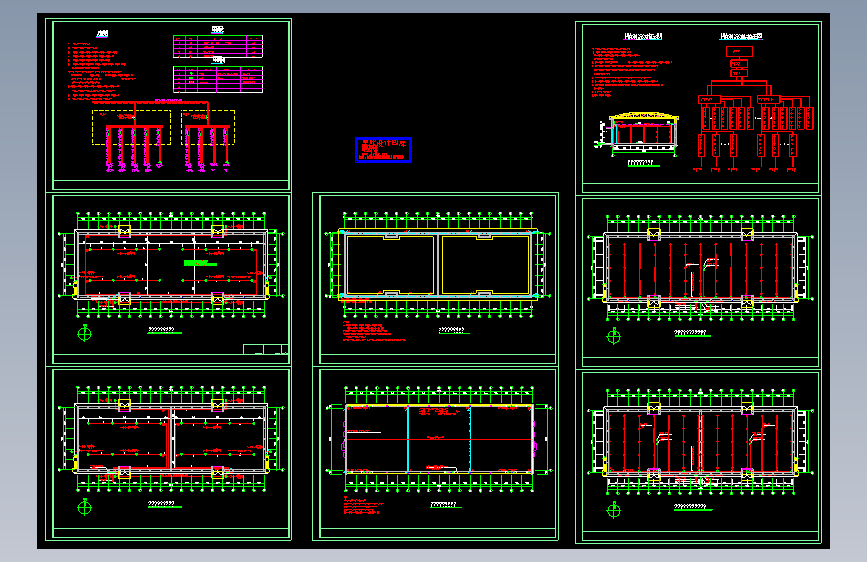The height and width of the screenshot is (562, 867).
Task: Select the red notes block in top-left sheet
Action: [102, 71]
